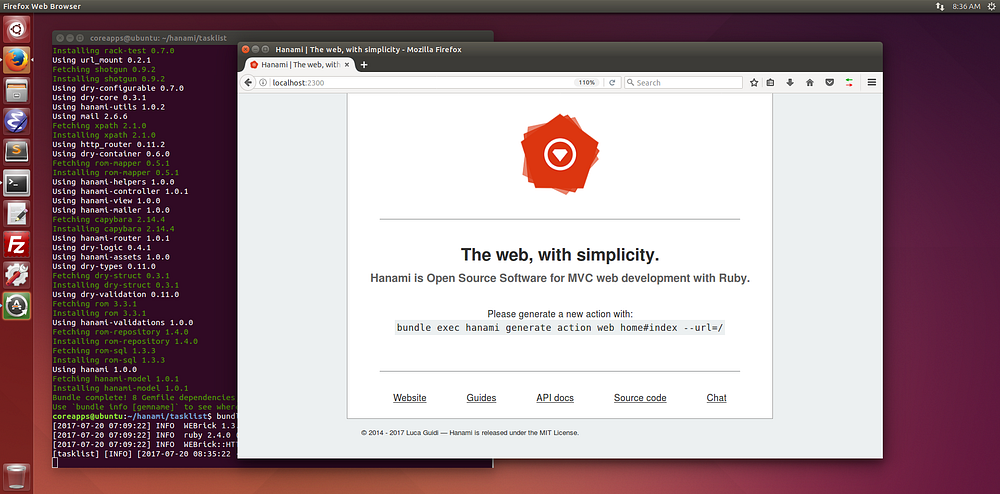This screenshot has height=494, width=1000.
Task: Click terminal line 'Using hanami-utils 1.0.2'
Action: tap(108, 107)
